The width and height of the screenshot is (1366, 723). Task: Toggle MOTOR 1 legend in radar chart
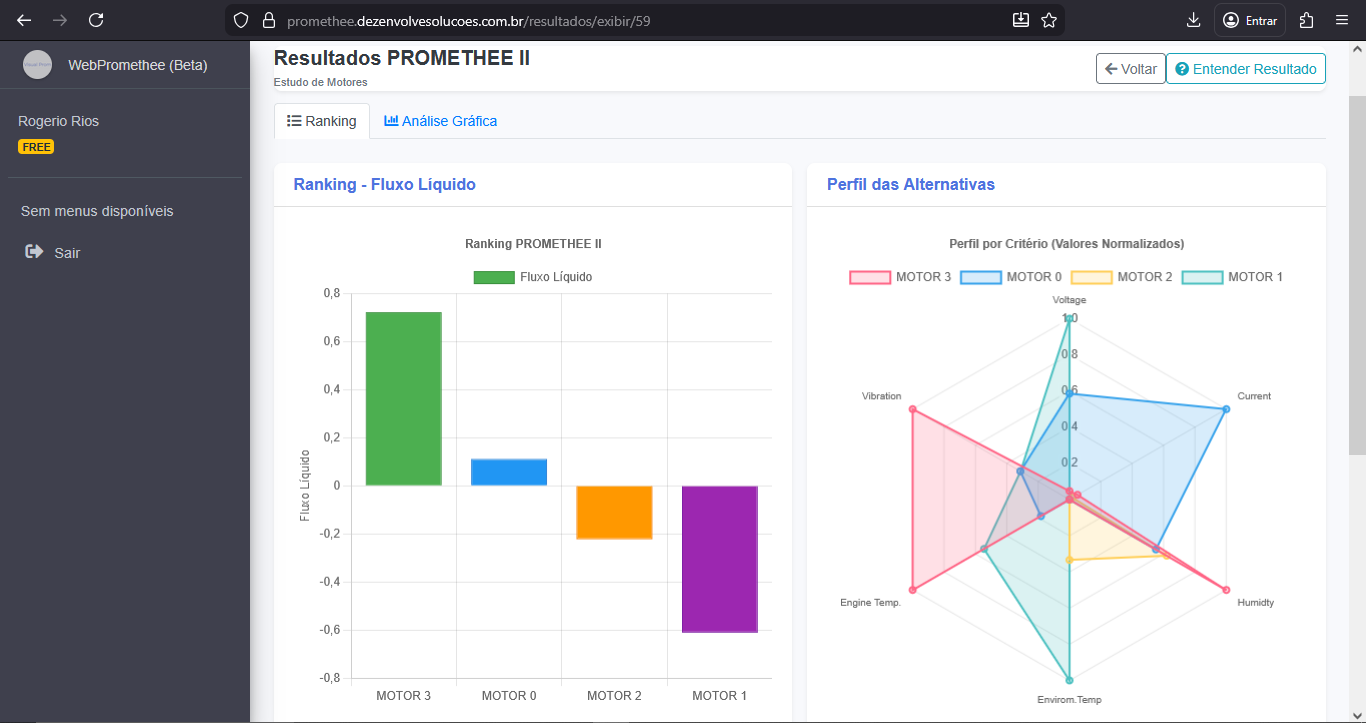[1232, 277]
